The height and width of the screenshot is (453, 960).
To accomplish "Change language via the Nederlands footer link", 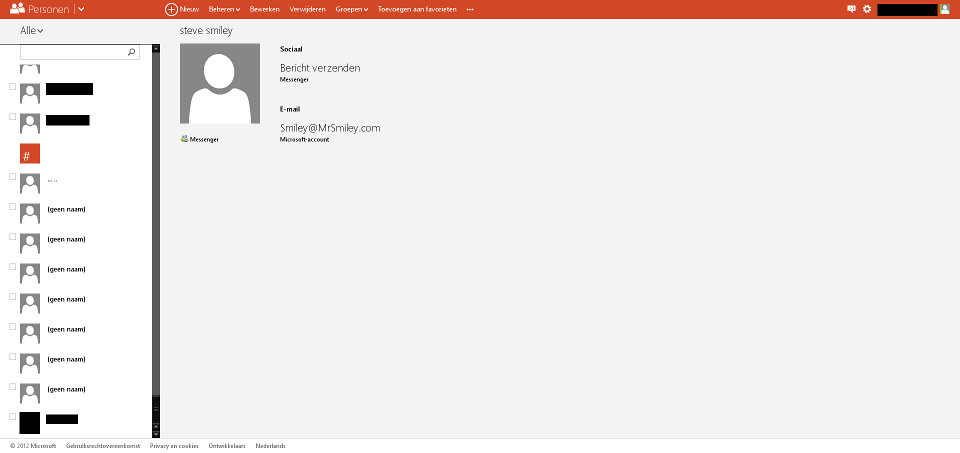I will [x=271, y=446].
